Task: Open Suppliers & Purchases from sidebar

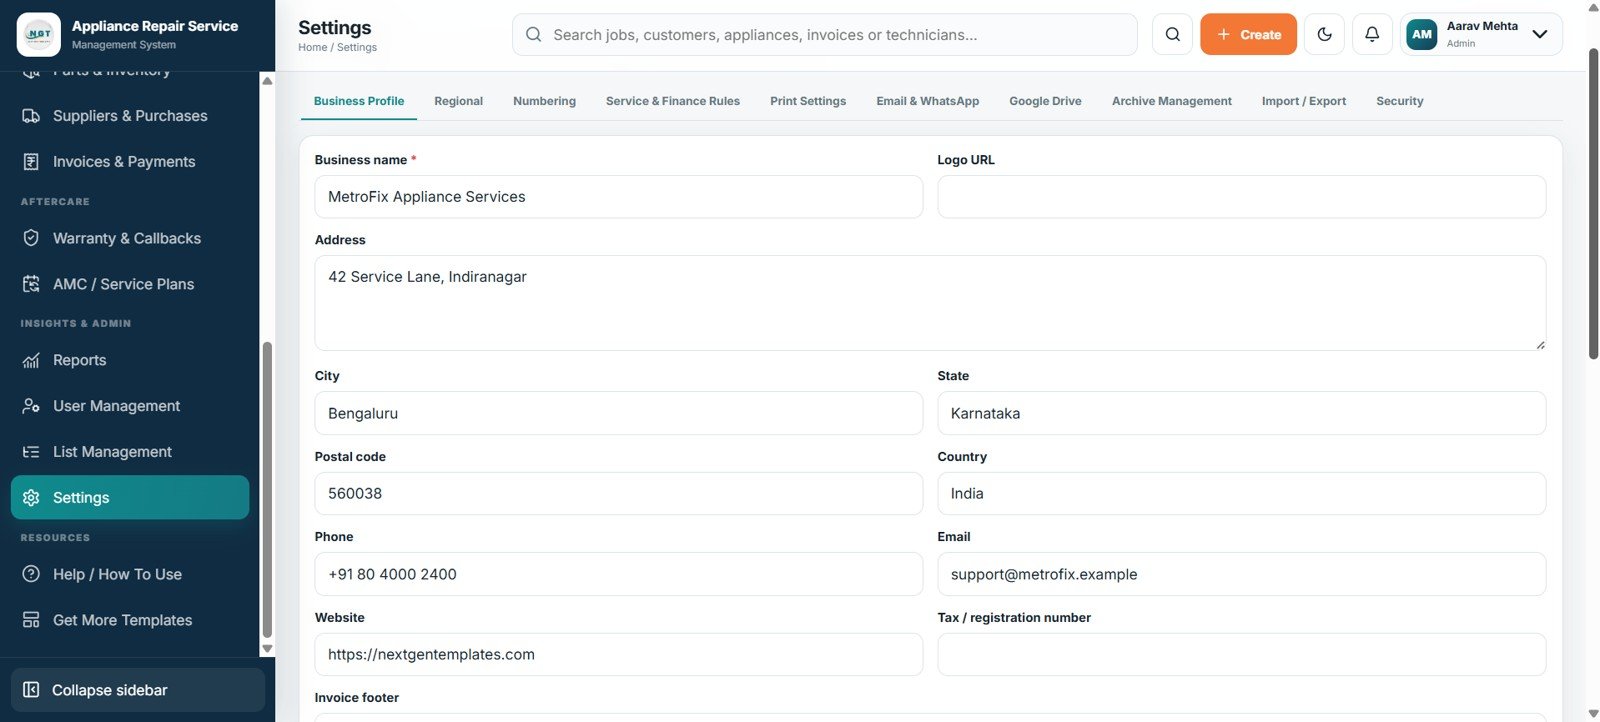Action: coord(130,116)
